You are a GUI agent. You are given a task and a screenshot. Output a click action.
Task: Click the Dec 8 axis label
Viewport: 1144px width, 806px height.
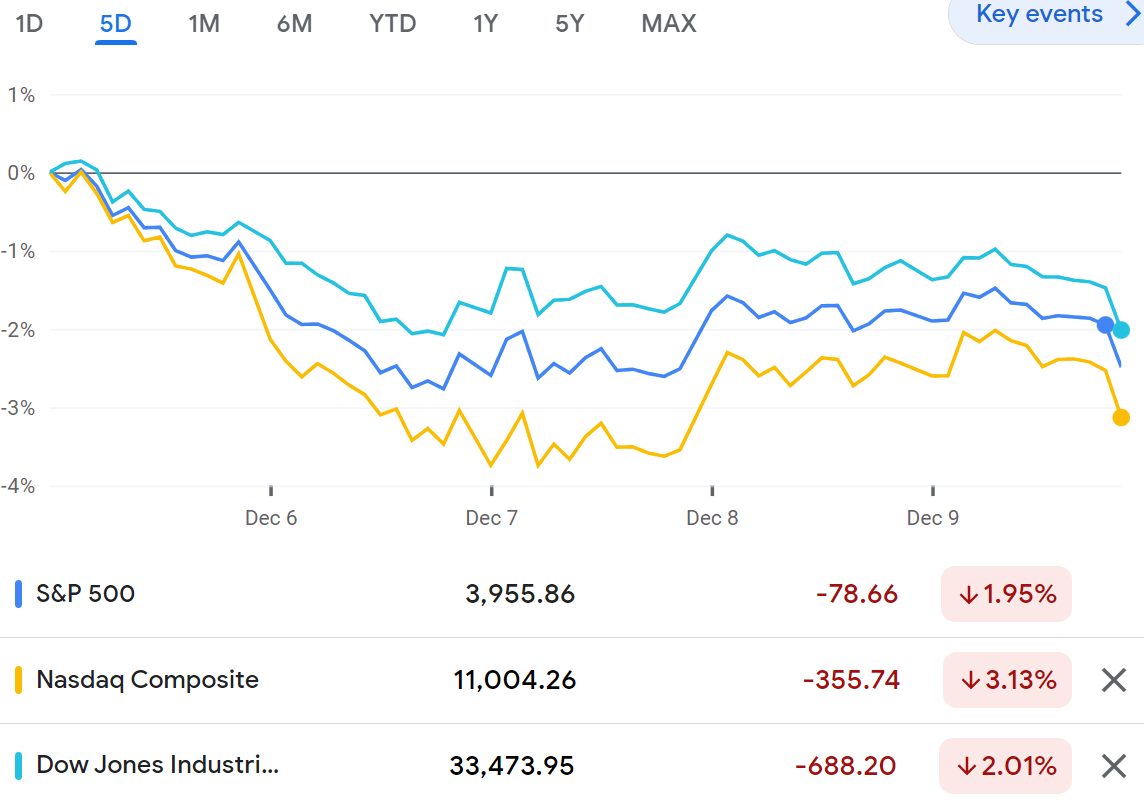pyautogui.click(x=712, y=518)
